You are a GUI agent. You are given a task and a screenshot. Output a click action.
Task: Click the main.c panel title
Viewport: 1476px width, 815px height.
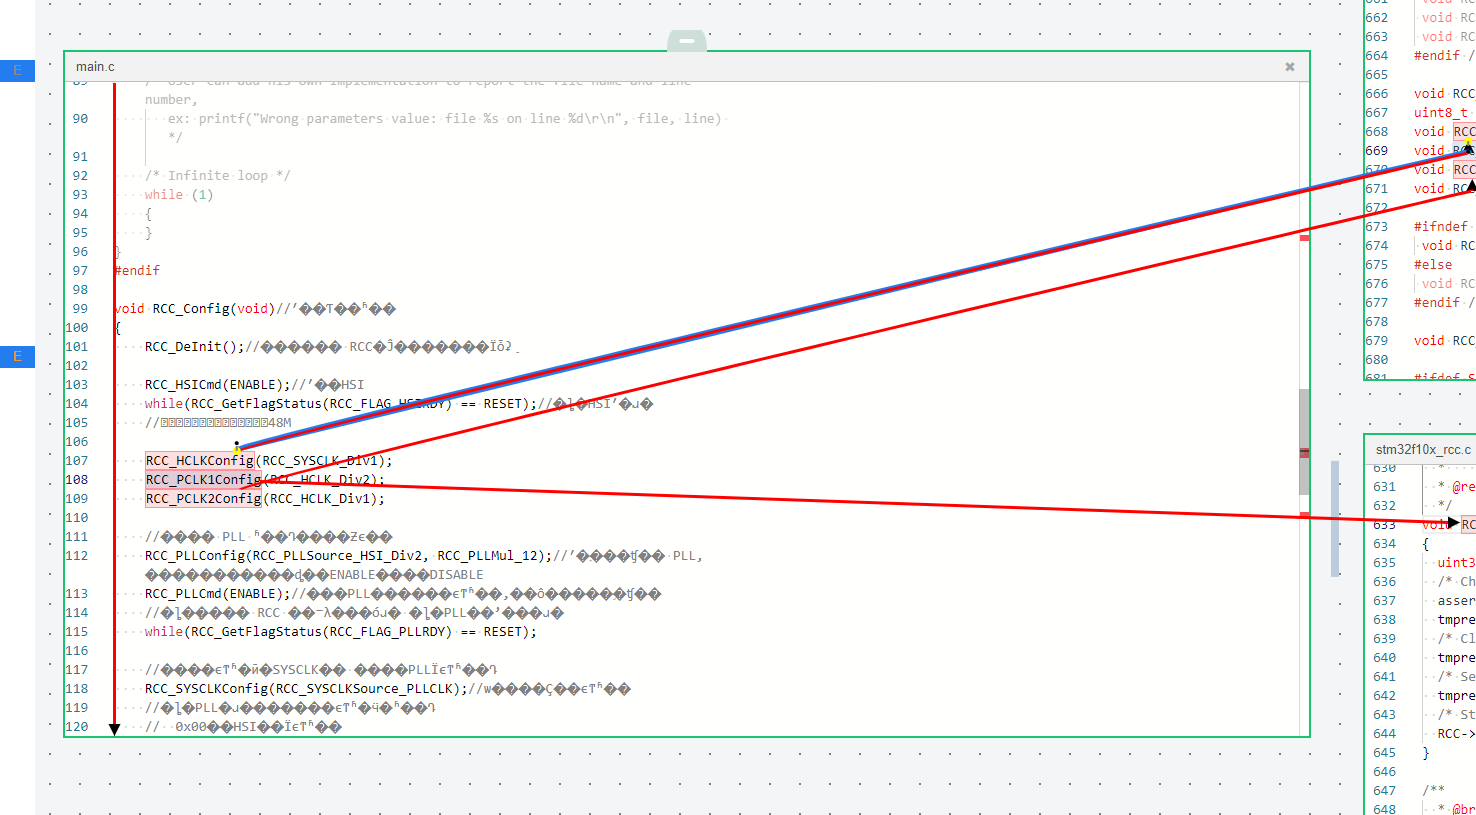pos(95,67)
